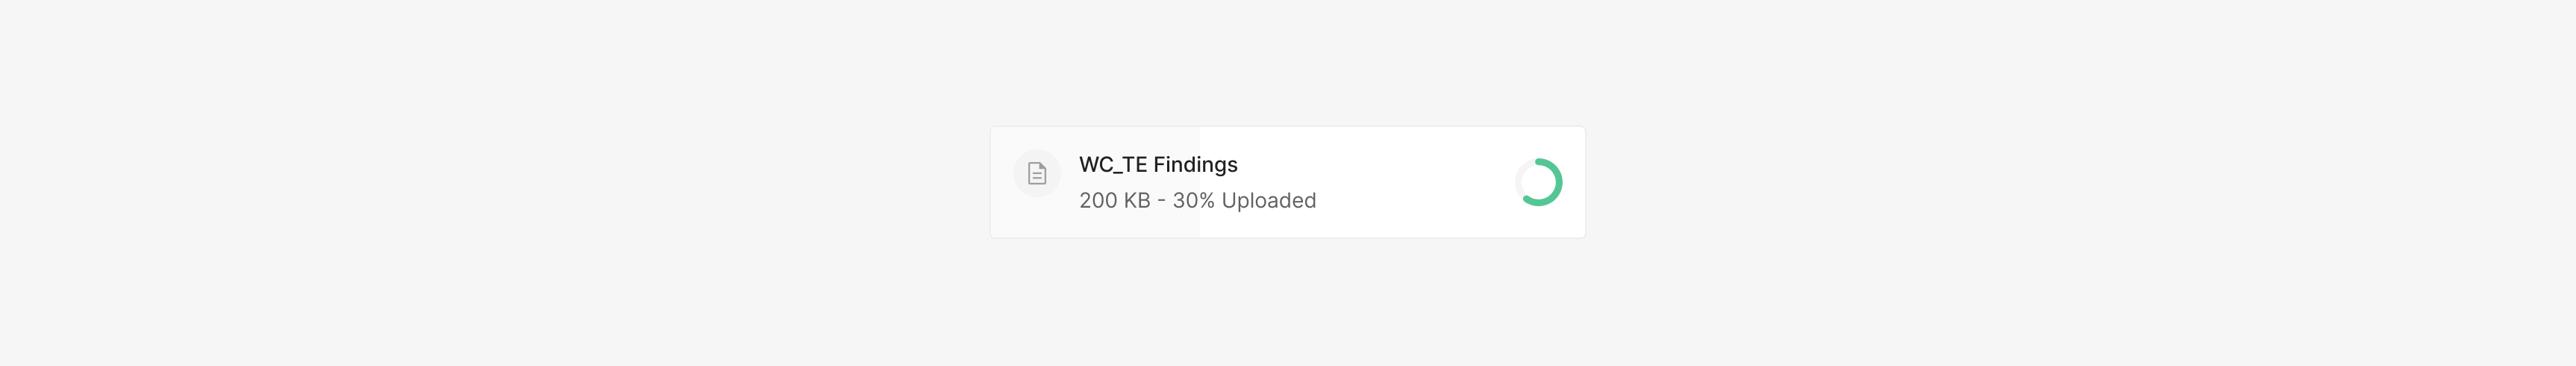Click the center of the circular progress indicator
This screenshot has height=366, width=2576.
1539,182
